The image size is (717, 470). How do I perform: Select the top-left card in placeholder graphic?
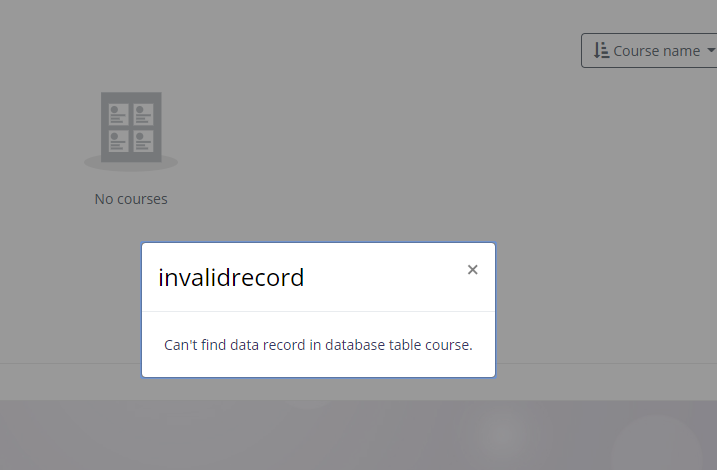pyautogui.click(x=118, y=114)
